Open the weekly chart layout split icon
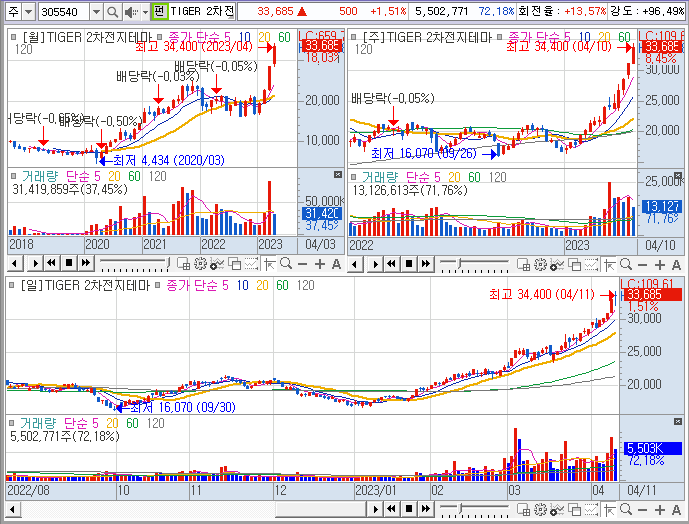The width and height of the screenshot is (689, 524). click(x=523, y=264)
